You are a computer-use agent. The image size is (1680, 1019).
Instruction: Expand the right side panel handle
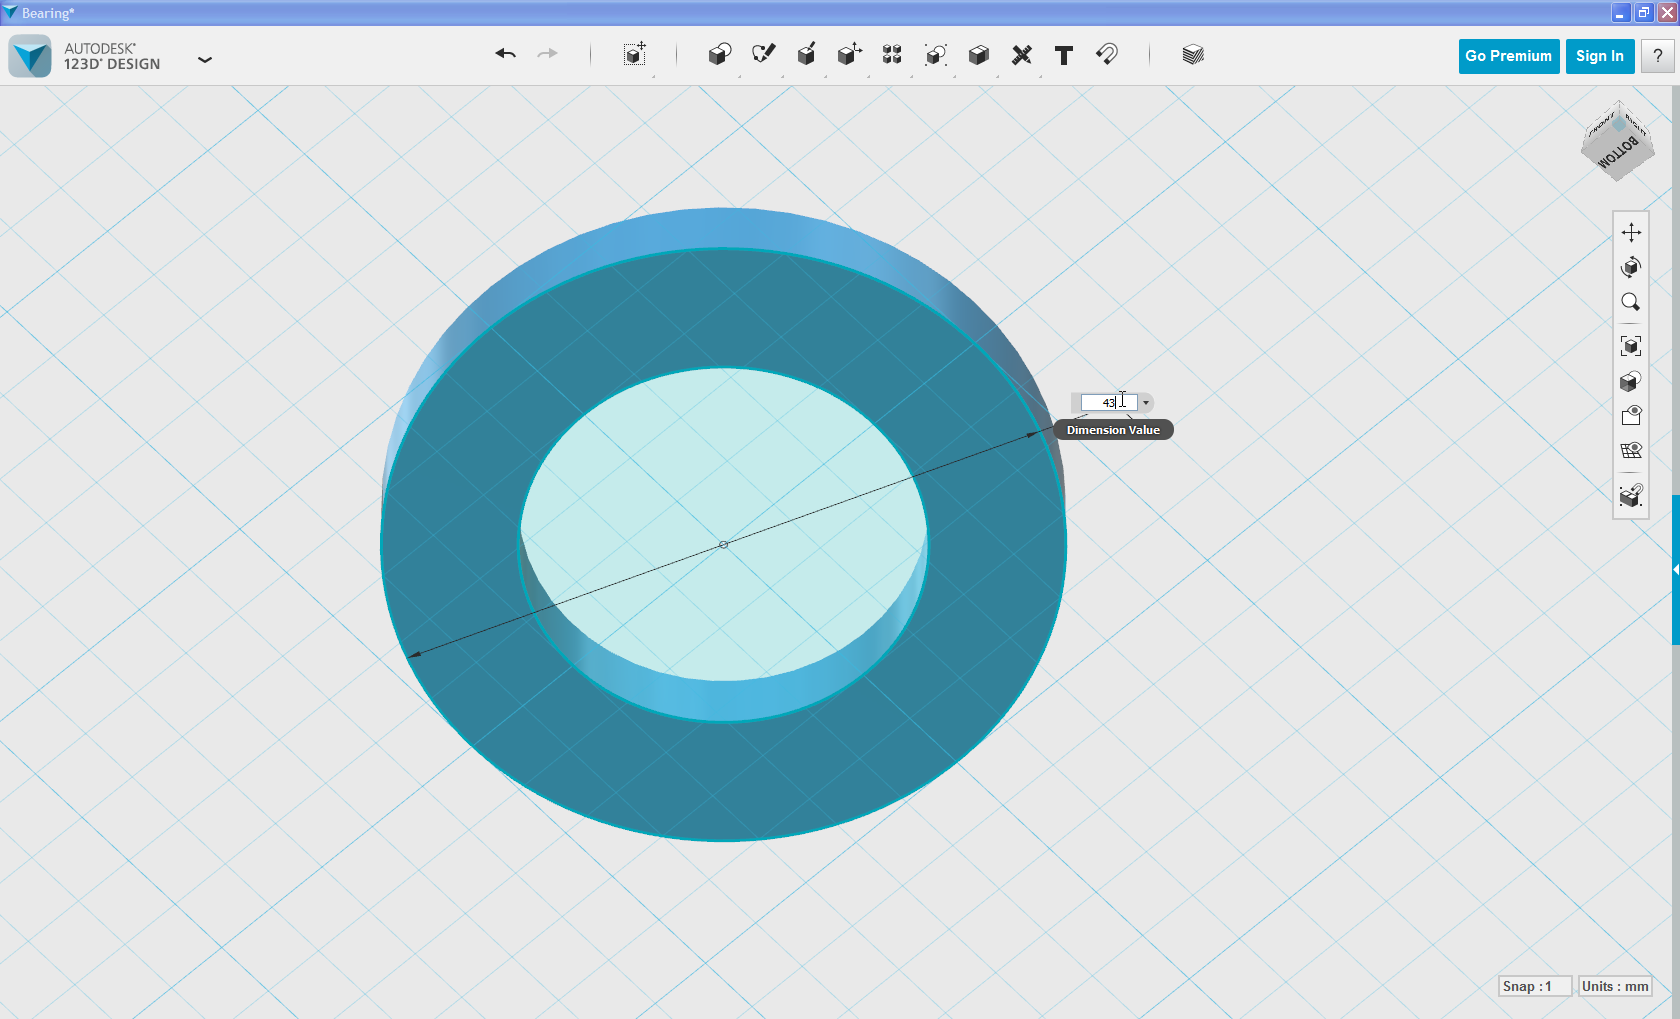[1676, 570]
